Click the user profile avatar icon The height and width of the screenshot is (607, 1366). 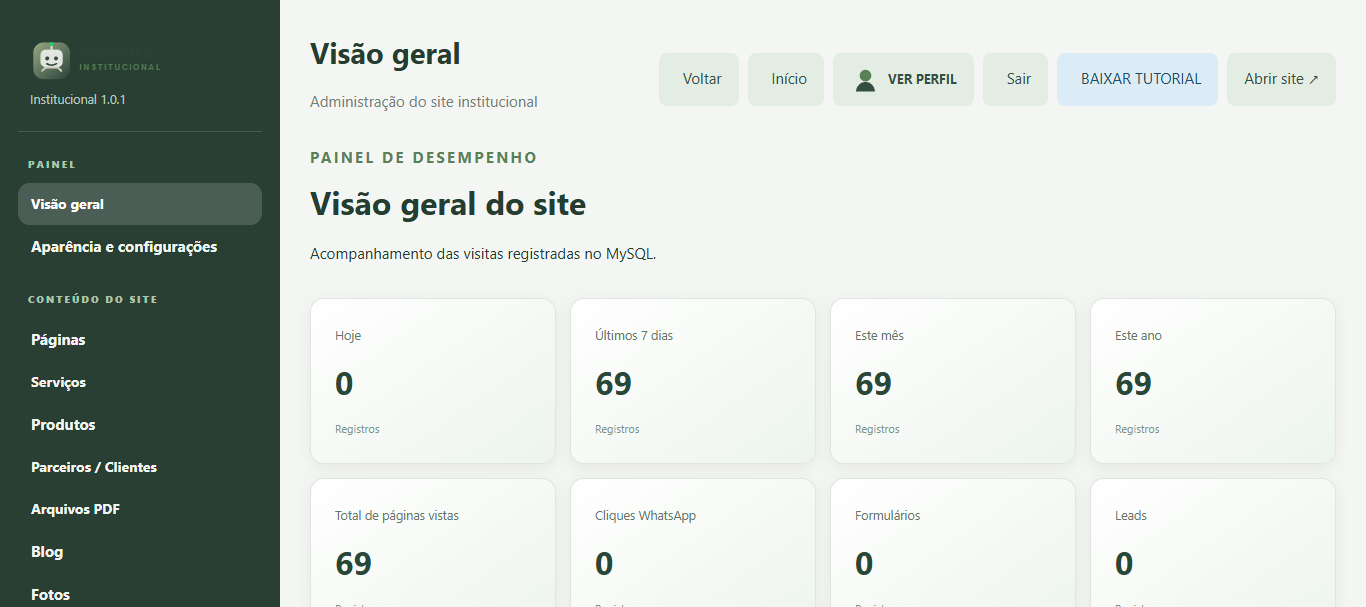[866, 80]
